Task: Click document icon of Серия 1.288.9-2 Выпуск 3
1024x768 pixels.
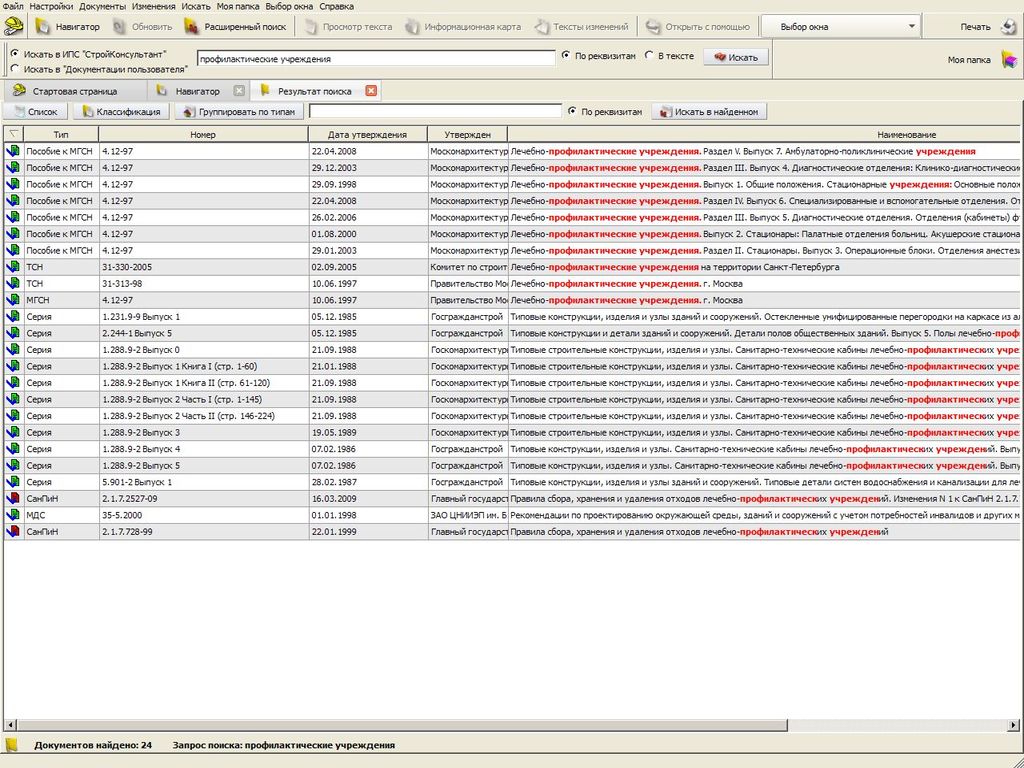Action: click(x=13, y=432)
